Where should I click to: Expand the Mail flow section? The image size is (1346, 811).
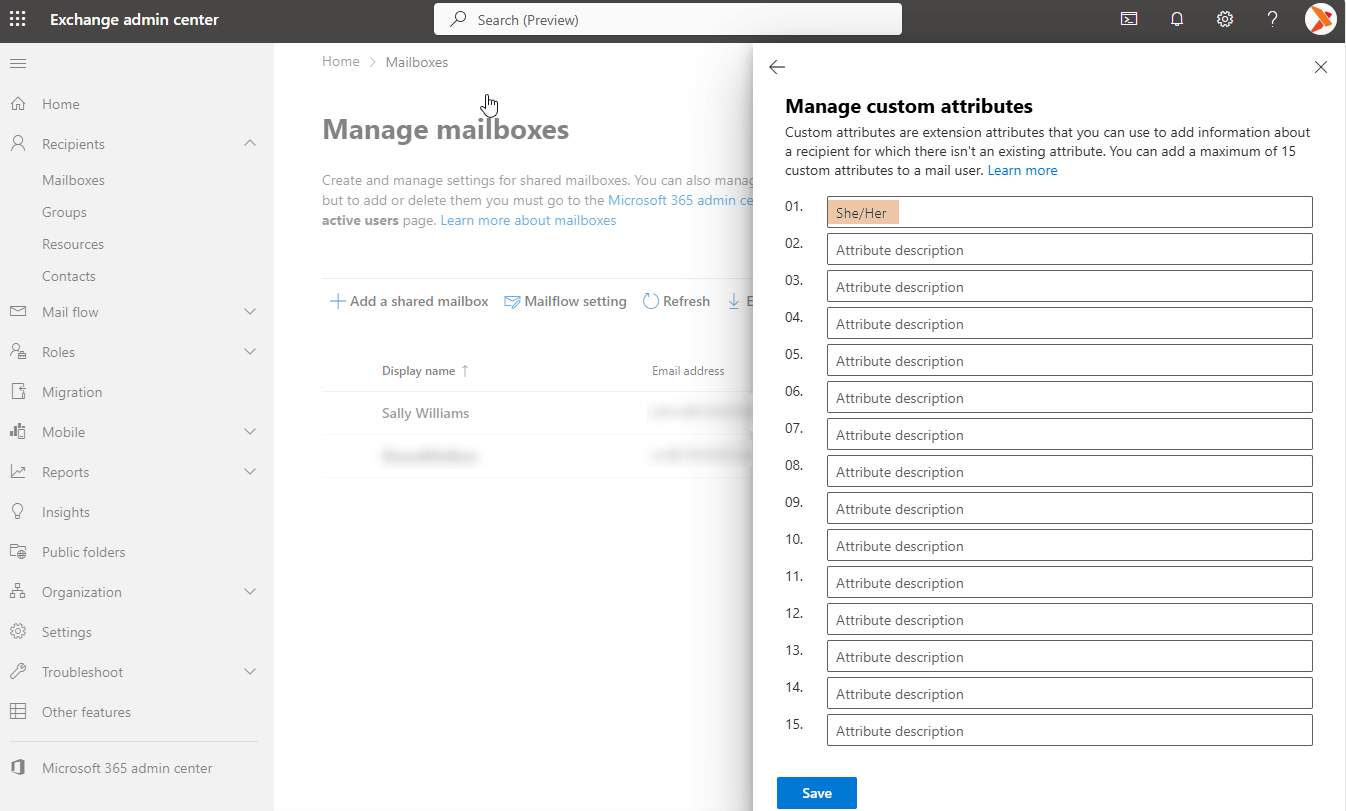click(250, 312)
